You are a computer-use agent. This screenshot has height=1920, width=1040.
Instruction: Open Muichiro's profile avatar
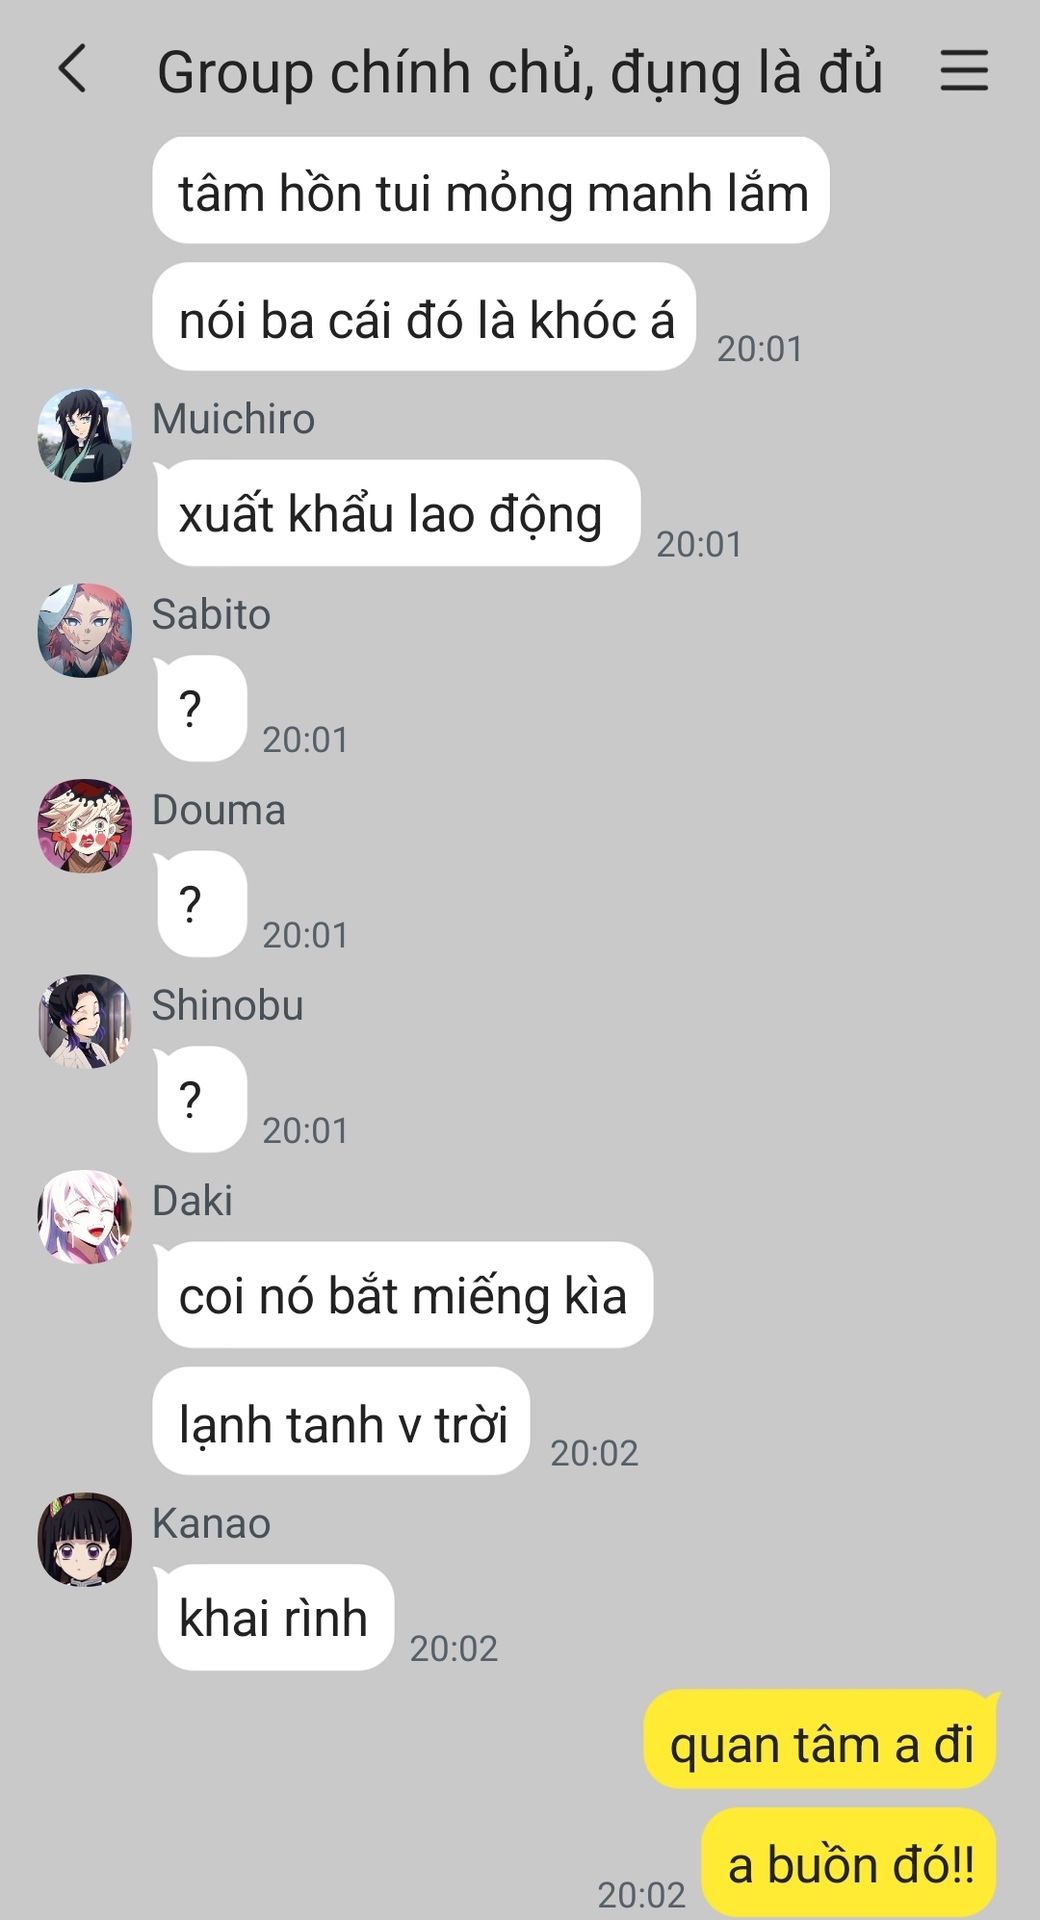[85, 436]
